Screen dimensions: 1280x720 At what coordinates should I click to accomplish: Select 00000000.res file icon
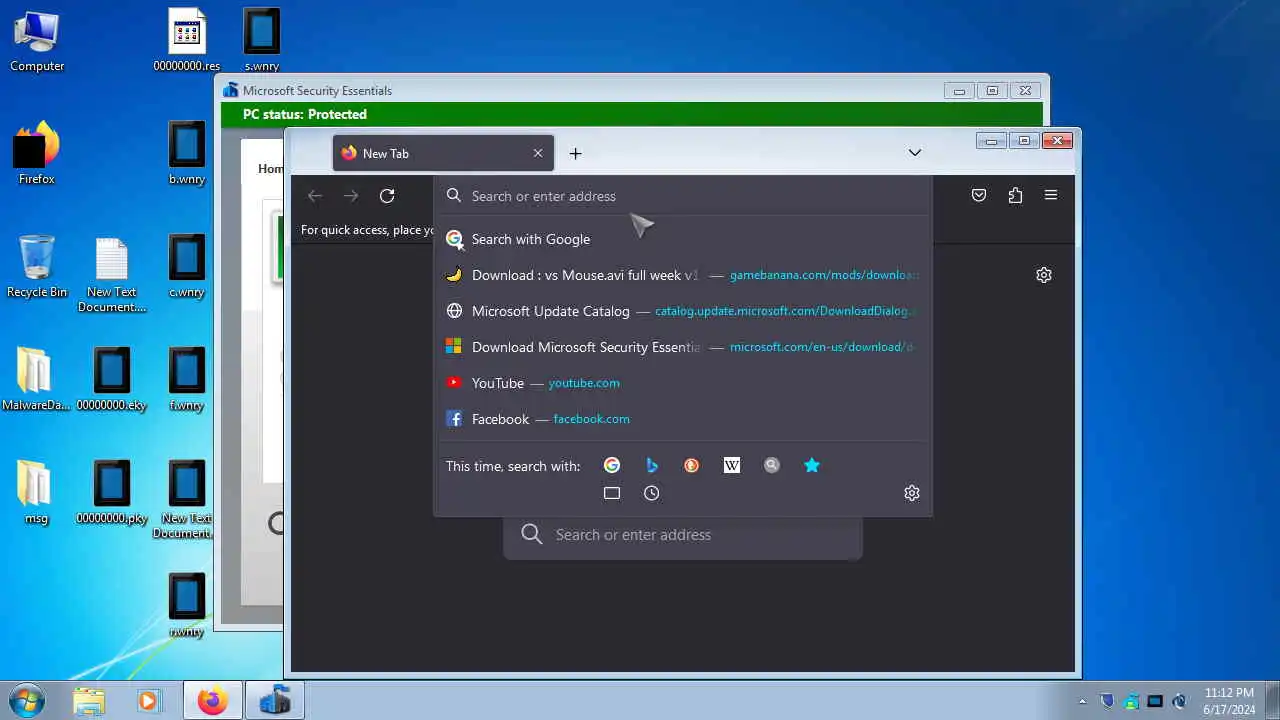pyautogui.click(x=187, y=42)
